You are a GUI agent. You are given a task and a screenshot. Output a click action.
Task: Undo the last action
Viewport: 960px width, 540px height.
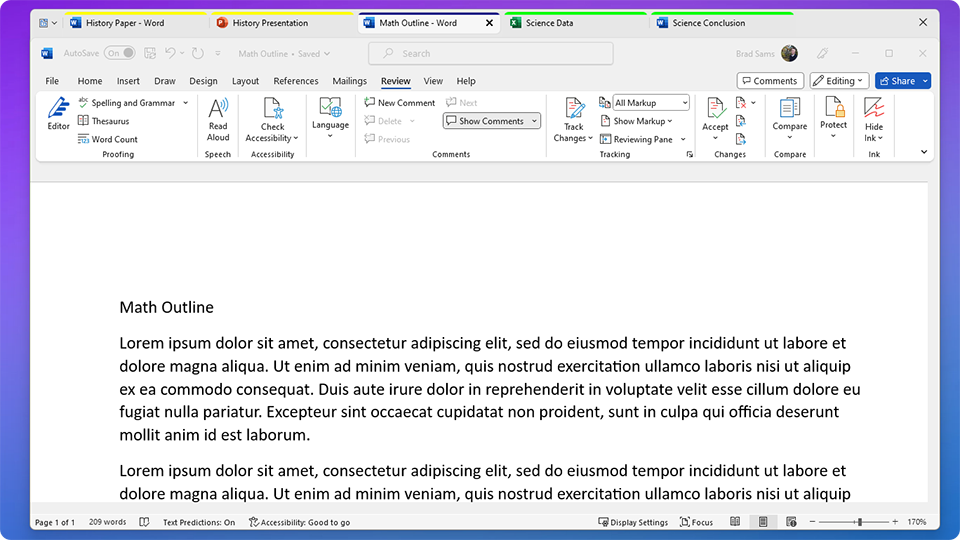(x=171, y=53)
